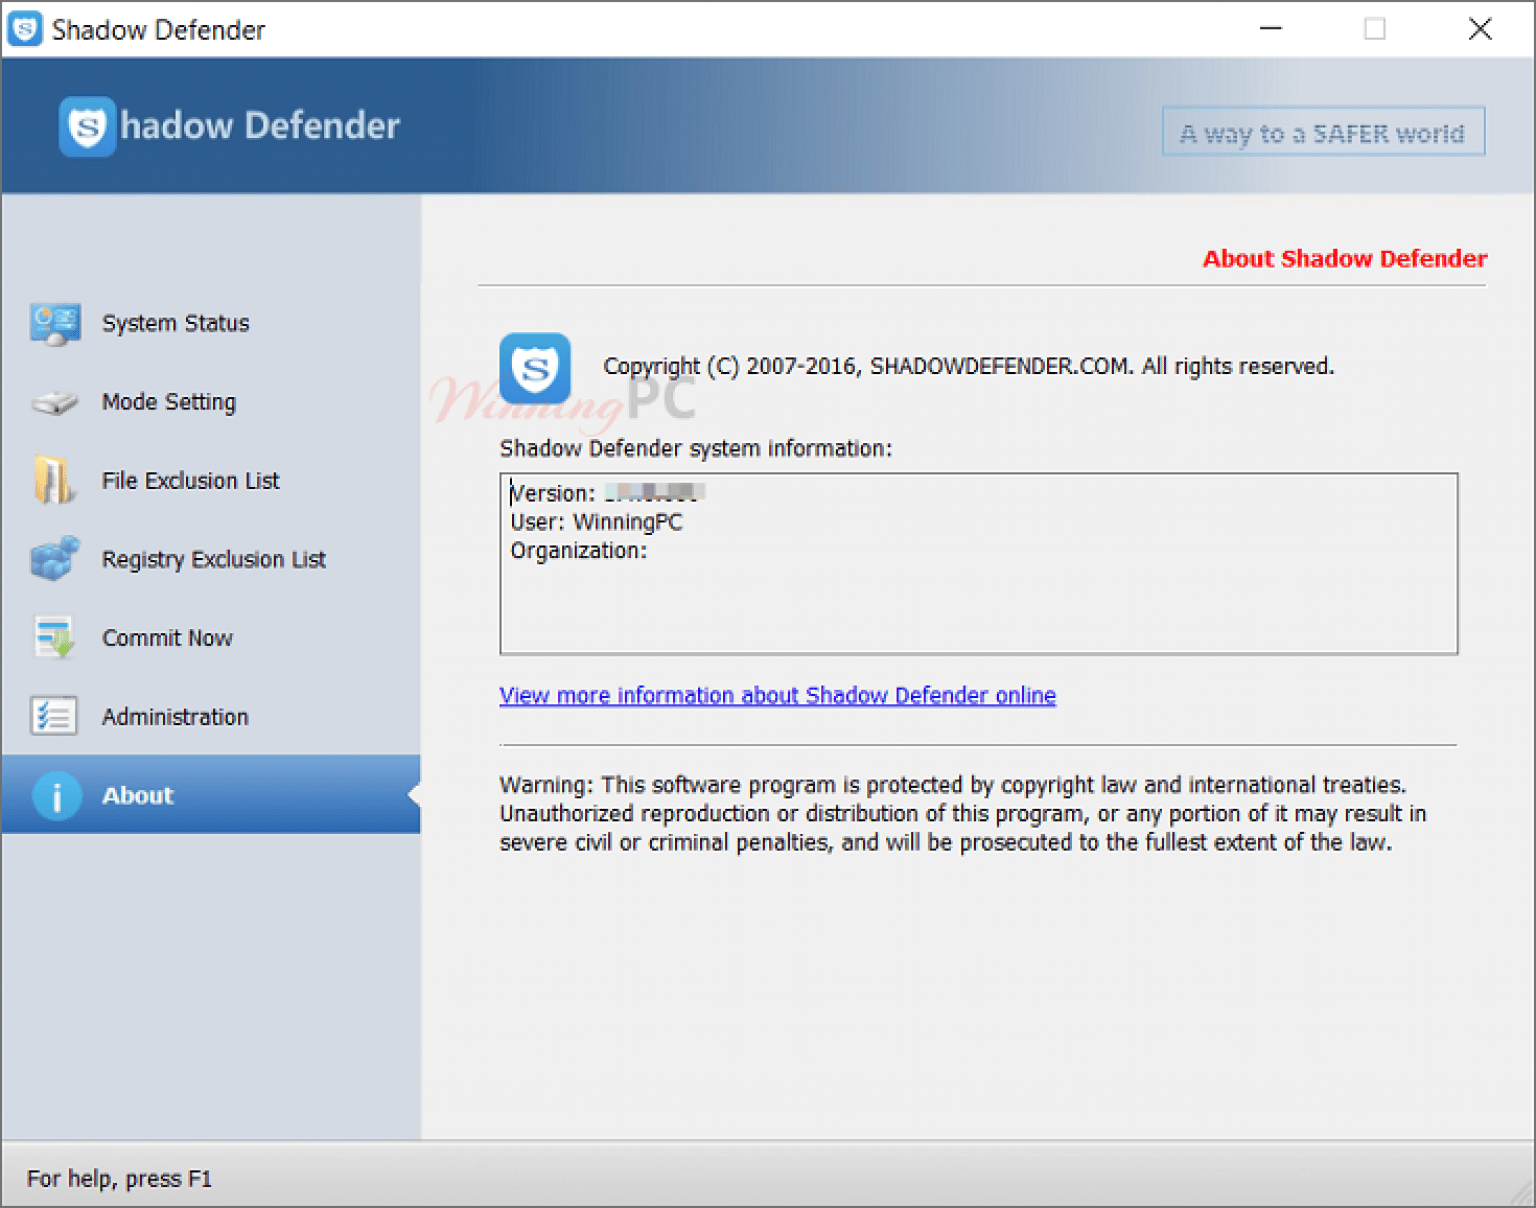The width and height of the screenshot is (1536, 1208).
Task: Click the About Shadow Defender heading
Action: coord(1343,258)
